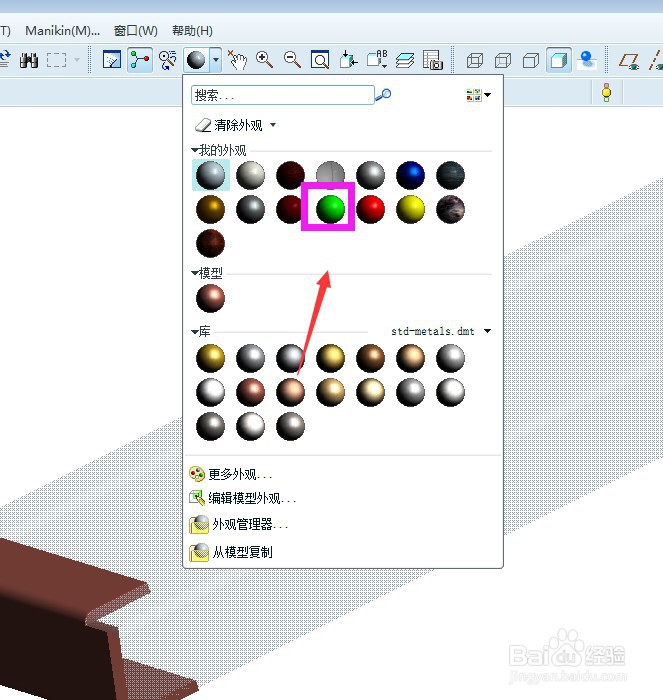This screenshot has height=700, width=663.
Task: Pick the copper sphere under 模型
Action: click(210, 298)
